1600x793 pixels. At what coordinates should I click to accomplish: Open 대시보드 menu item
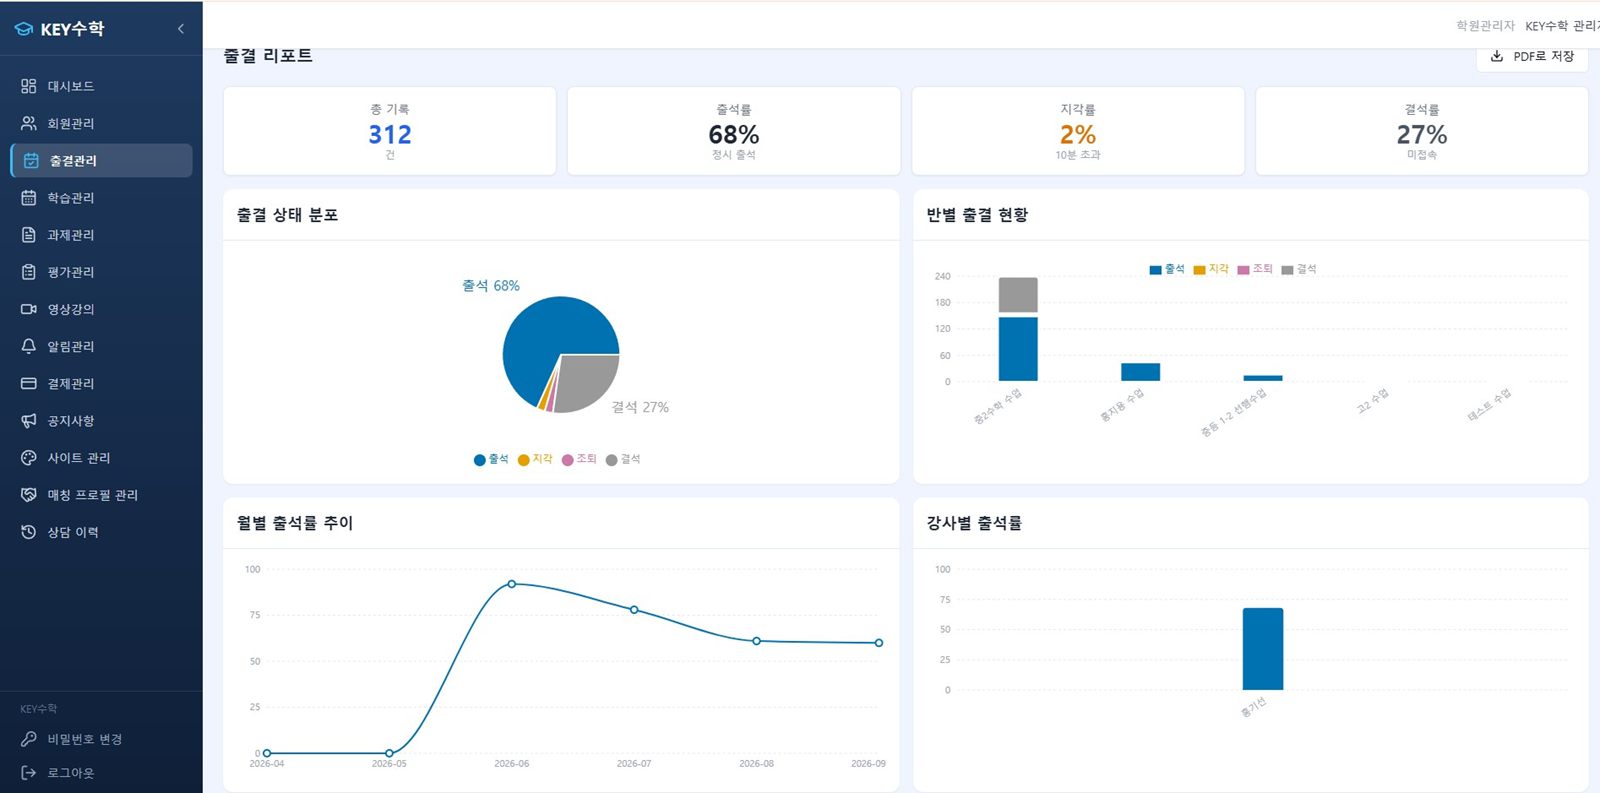[101, 86]
